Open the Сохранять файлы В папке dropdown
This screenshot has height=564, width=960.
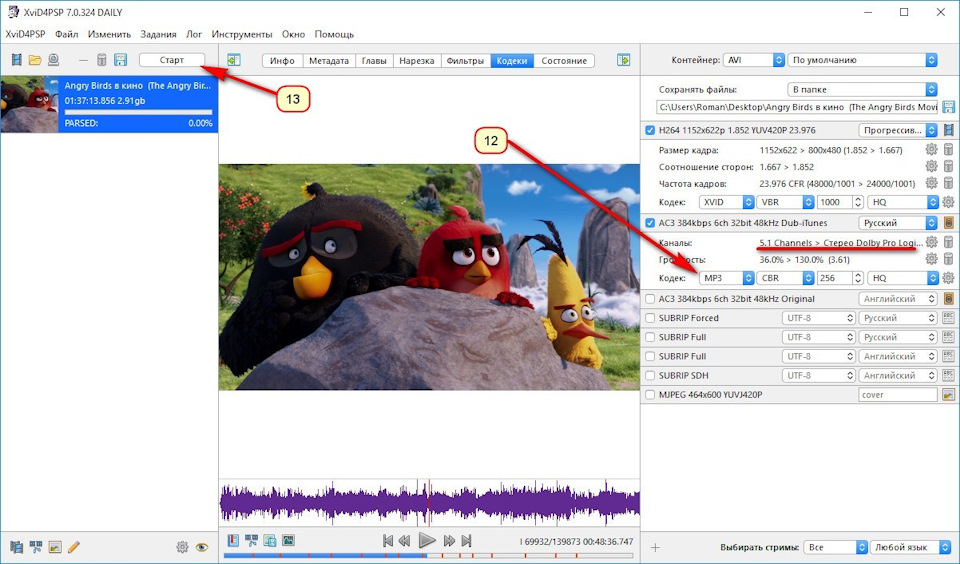pos(862,89)
